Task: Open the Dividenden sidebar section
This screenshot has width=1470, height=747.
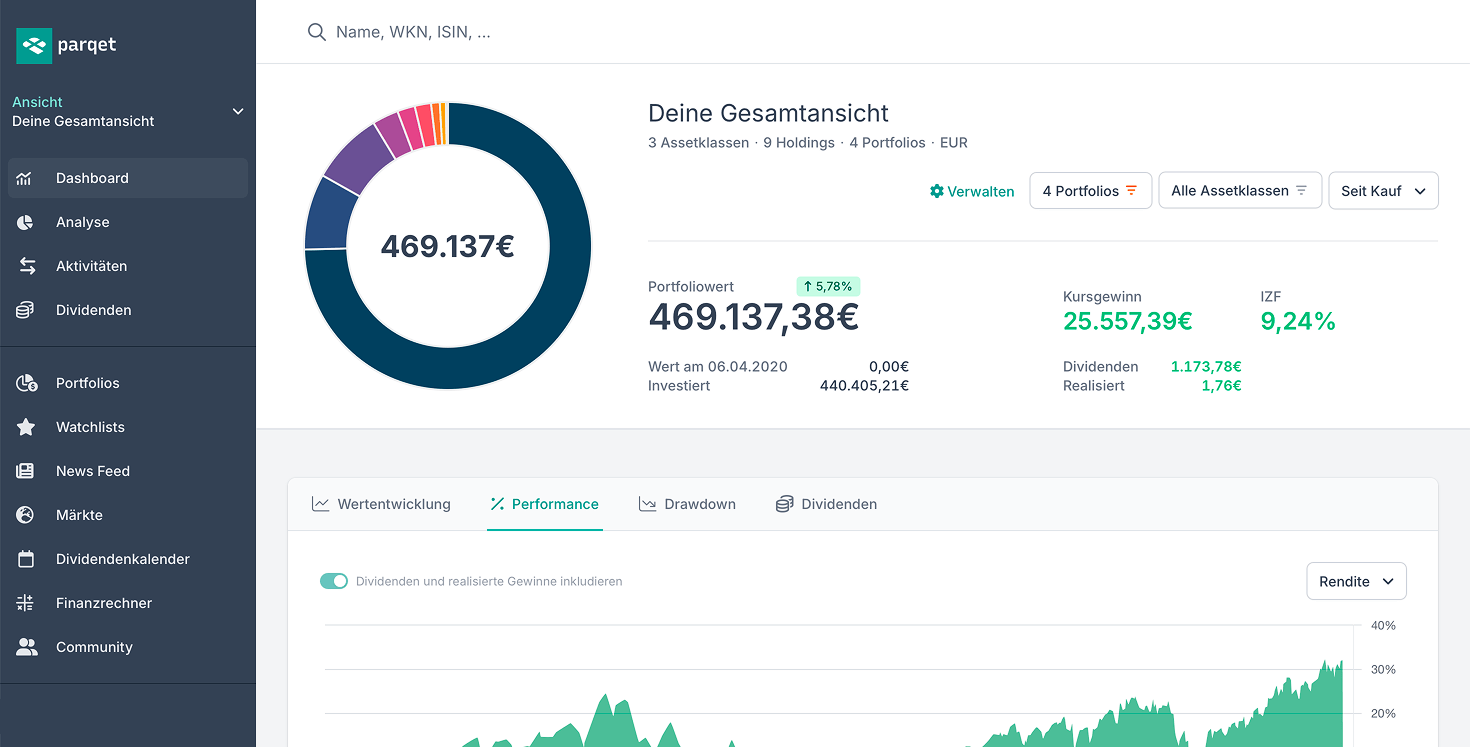Action: [x=91, y=310]
